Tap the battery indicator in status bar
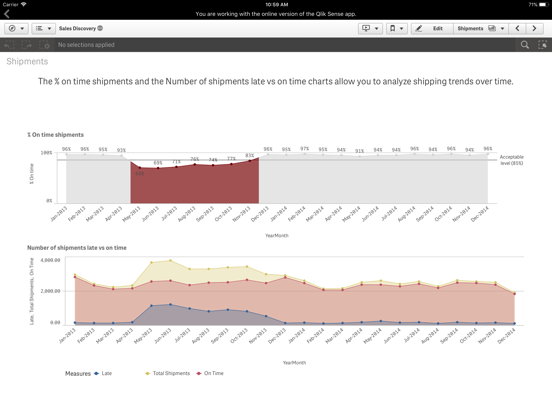The image size is (552, 414). point(544,5)
